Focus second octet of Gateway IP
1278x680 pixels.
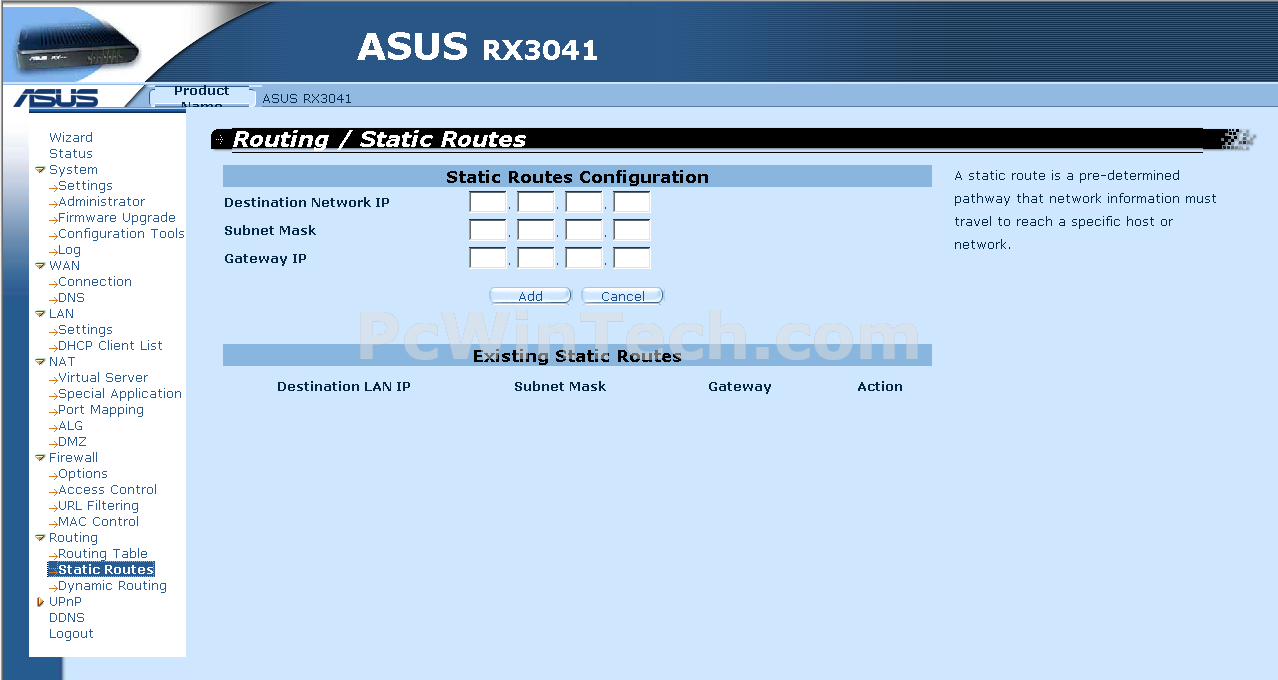point(536,258)
